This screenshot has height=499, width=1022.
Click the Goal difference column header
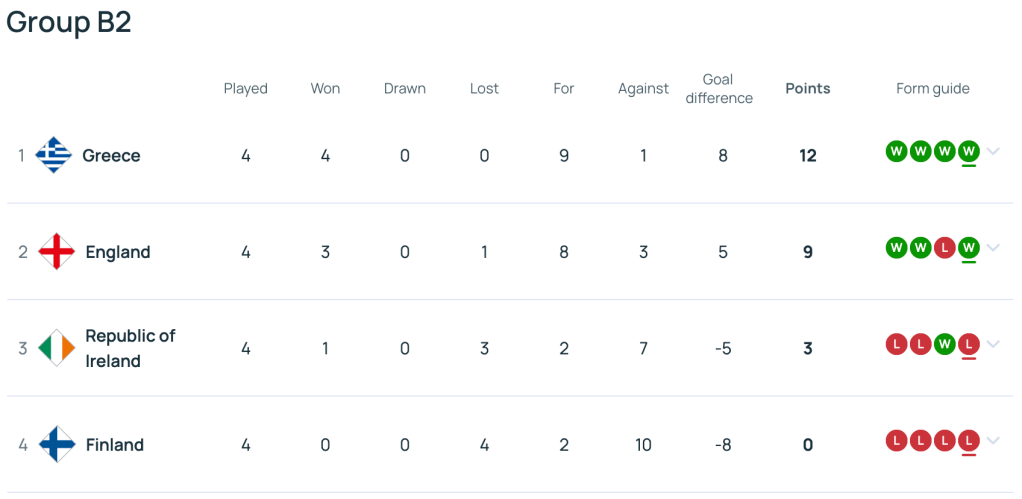[719, 88]
